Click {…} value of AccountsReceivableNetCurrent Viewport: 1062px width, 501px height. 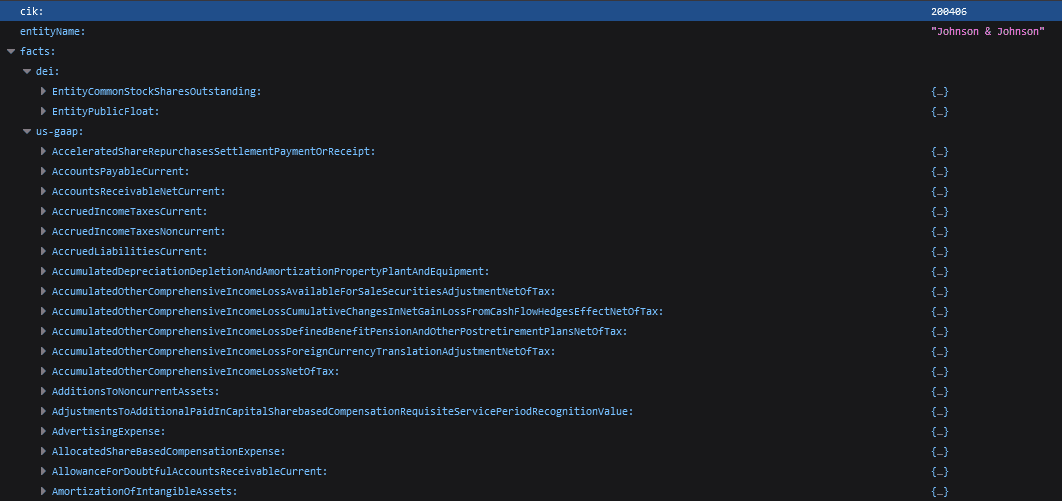click(x=940, y=192)
